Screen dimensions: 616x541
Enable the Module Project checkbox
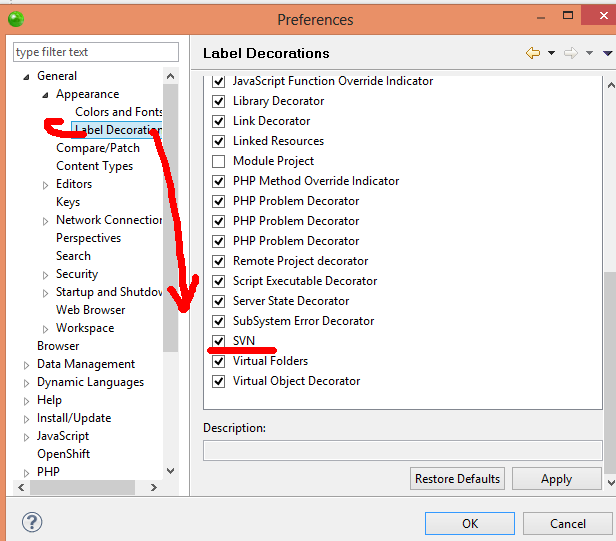tap(219, 161)
